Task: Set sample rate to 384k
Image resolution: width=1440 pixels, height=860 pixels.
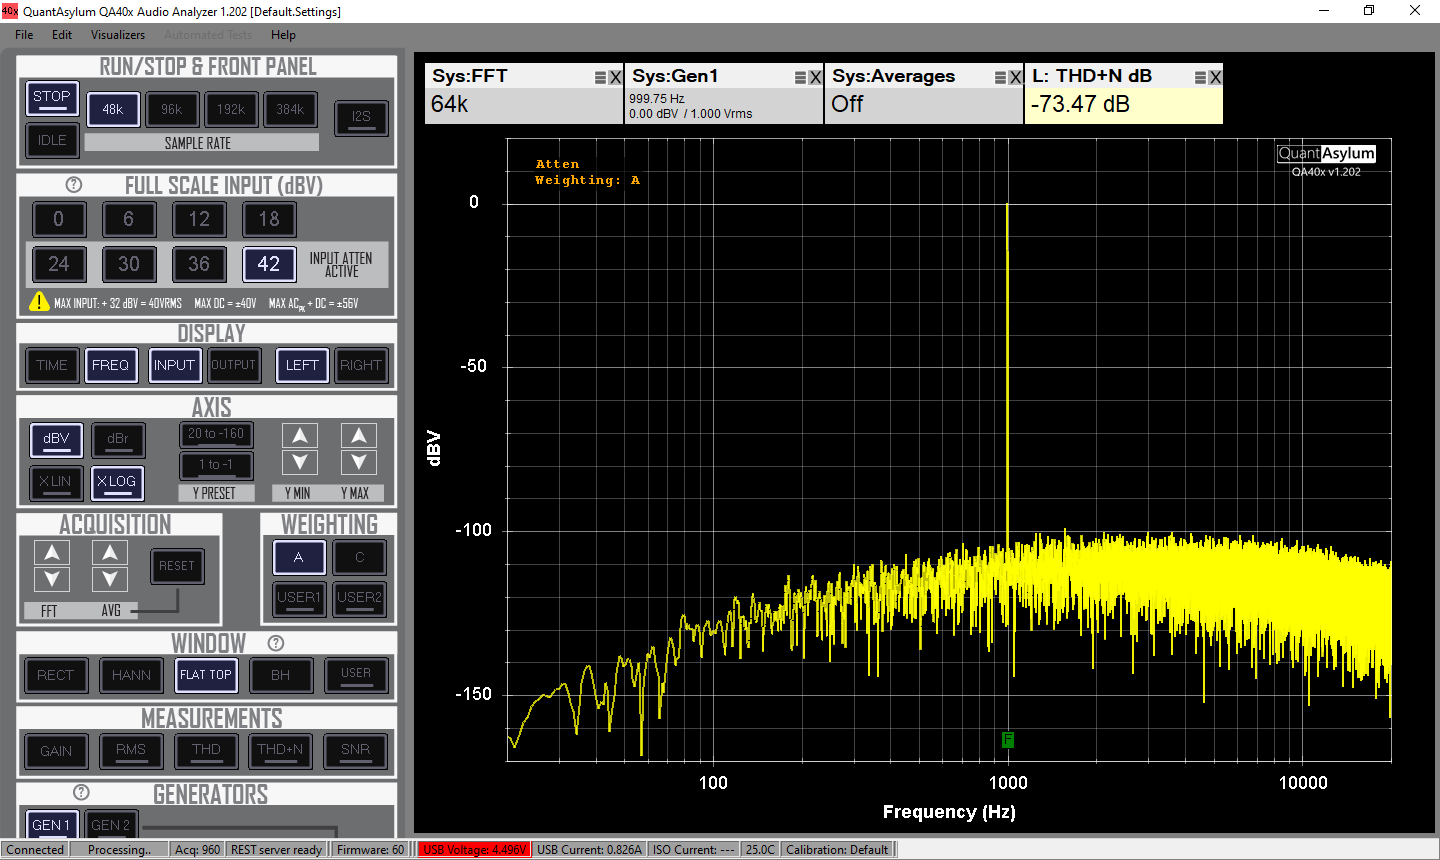Action: click(x=290, y=110)
